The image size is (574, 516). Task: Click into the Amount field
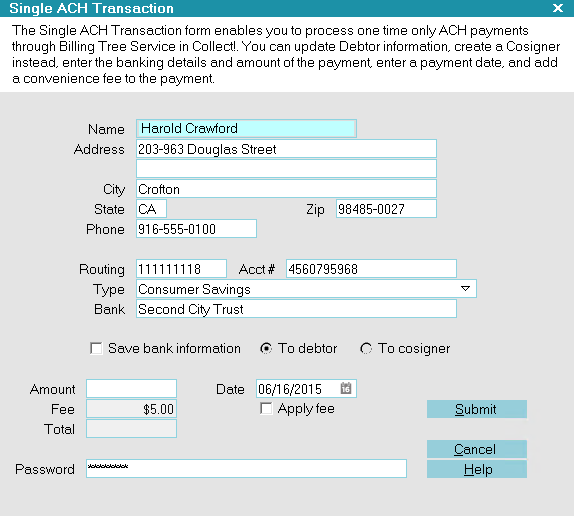tap(131, 388)
